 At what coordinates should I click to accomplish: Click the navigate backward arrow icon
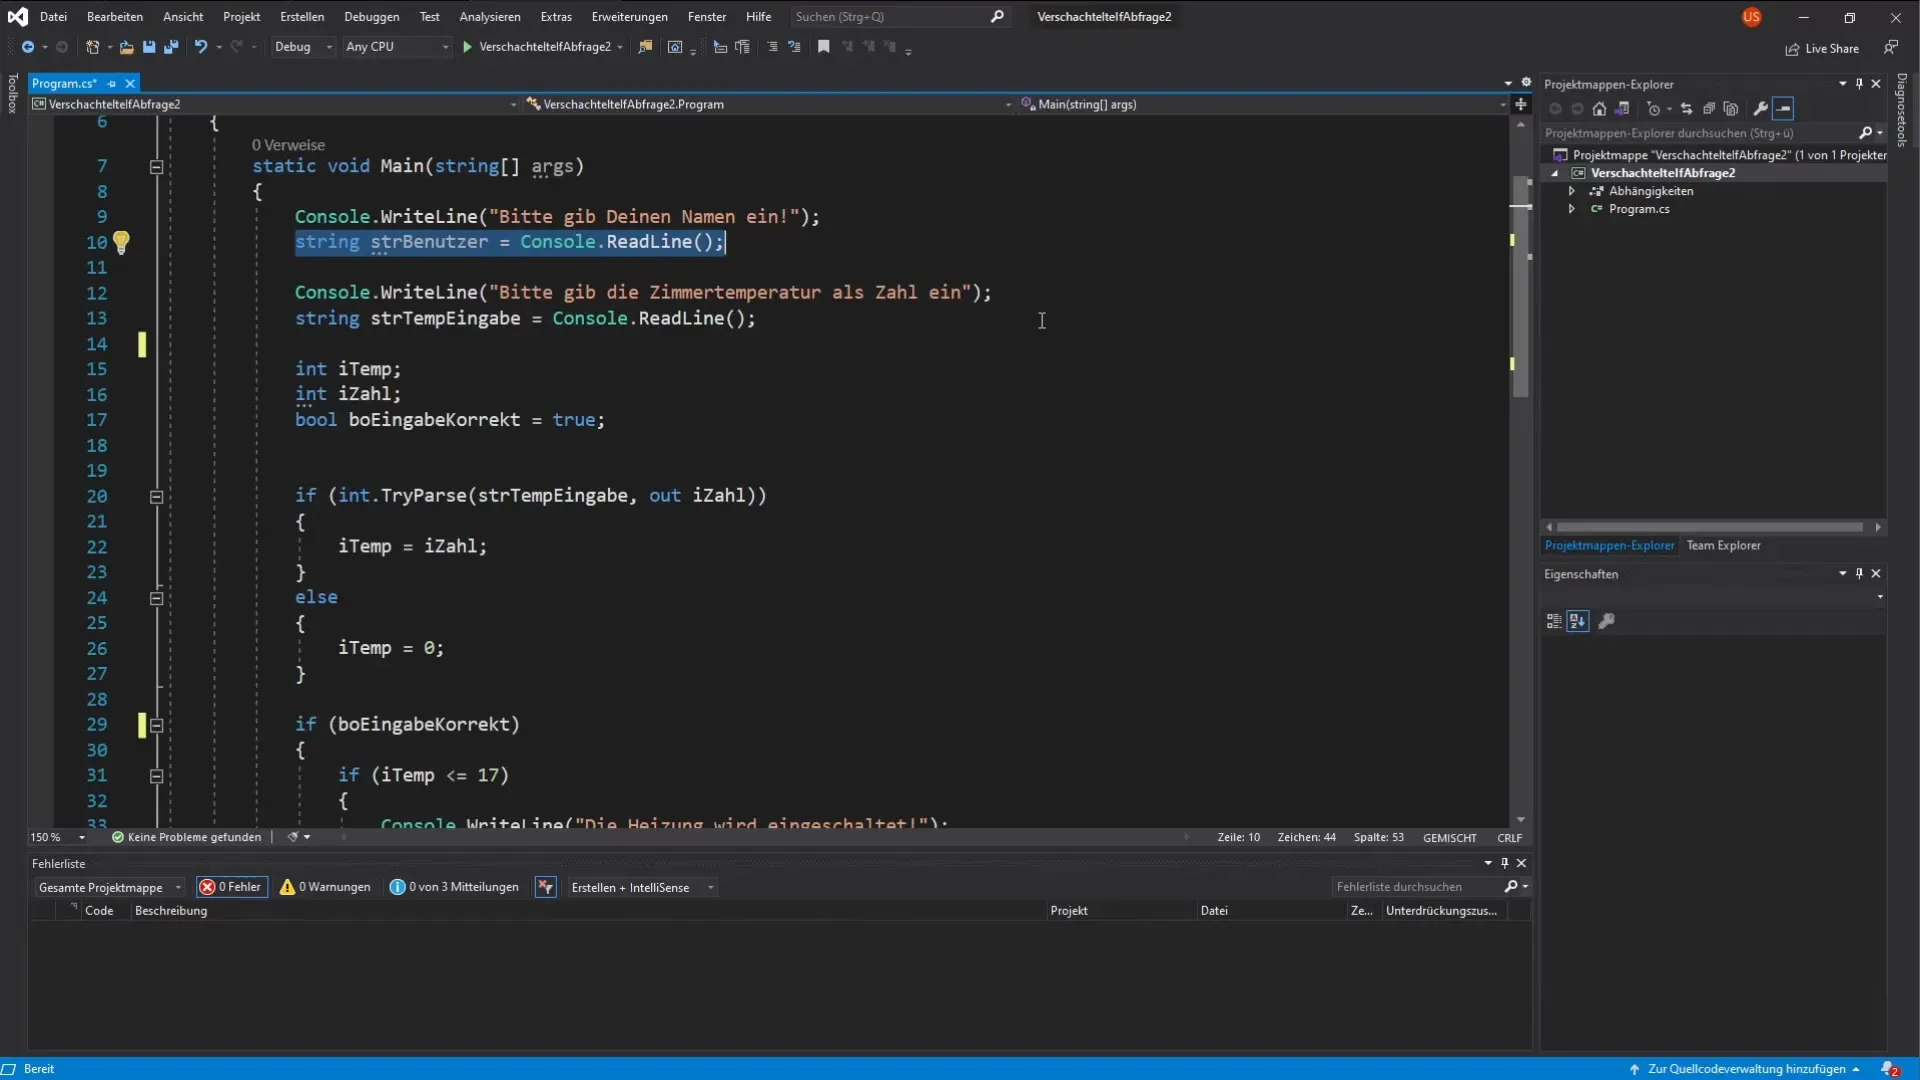tap(28, 47)
